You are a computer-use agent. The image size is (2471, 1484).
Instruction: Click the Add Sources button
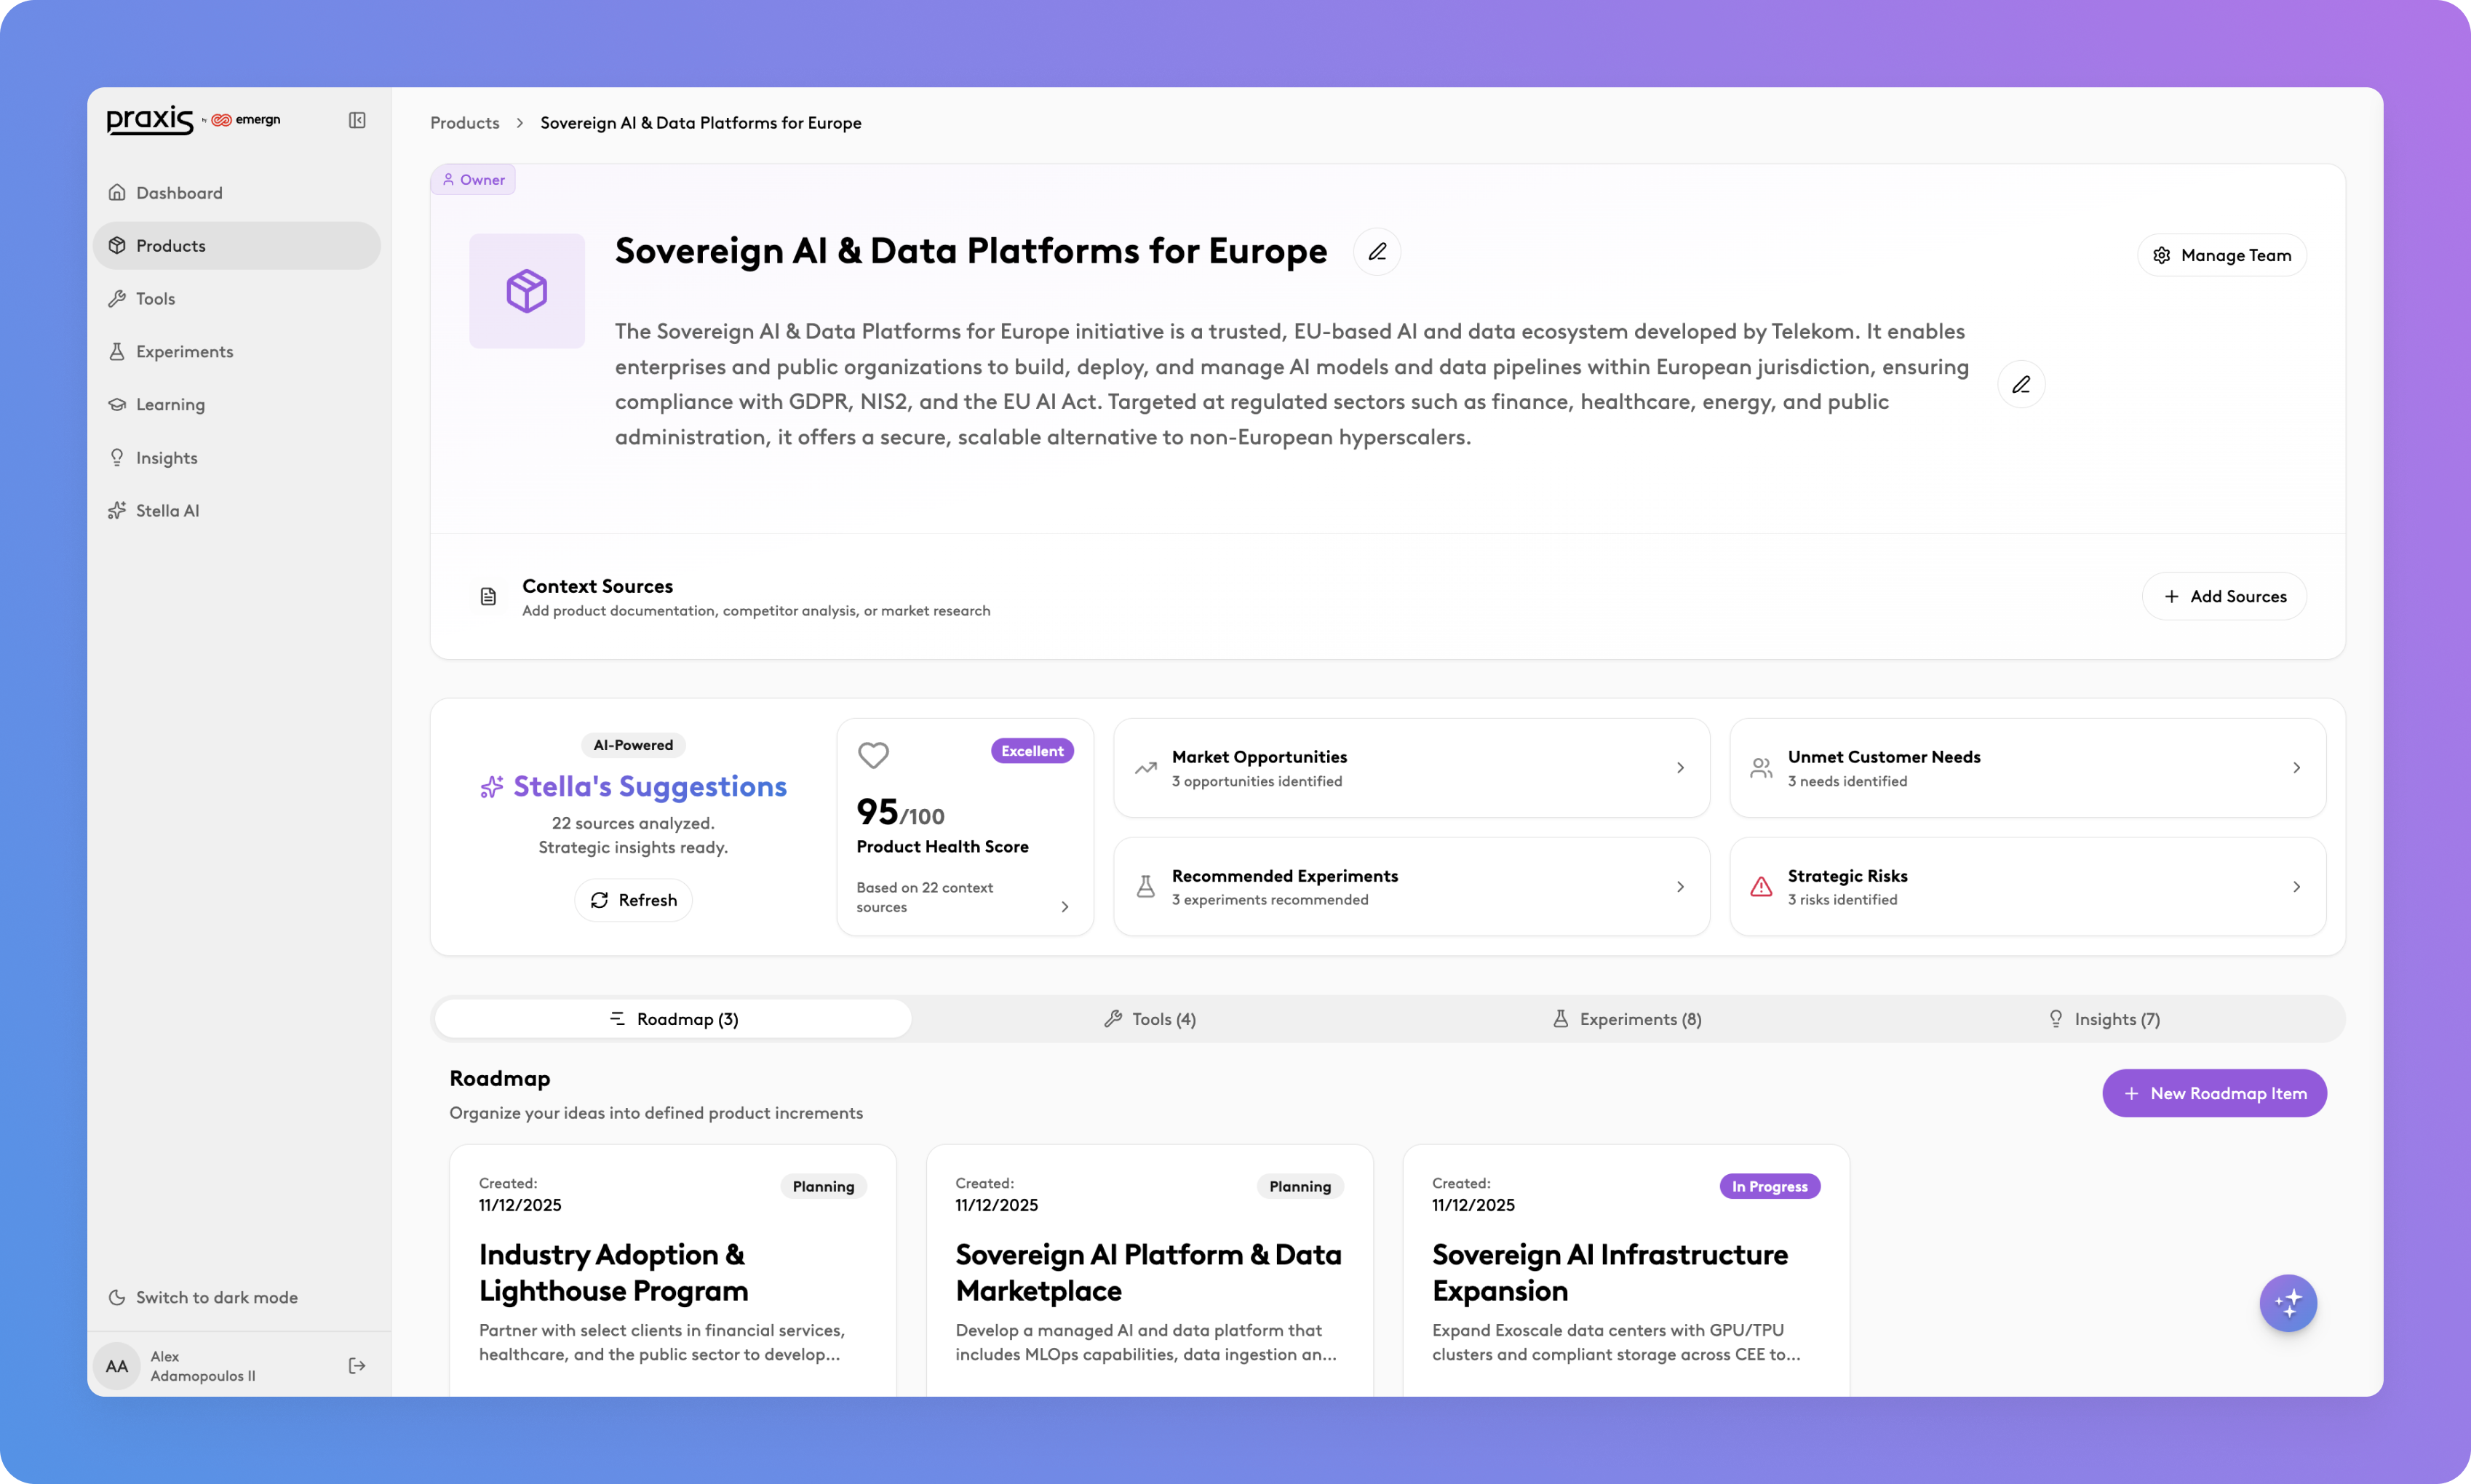pos(2224,596)
